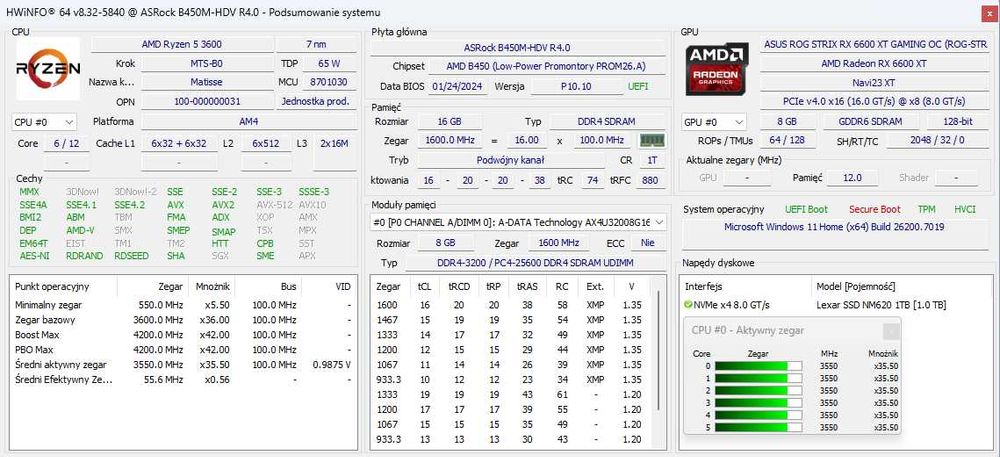Click the tCL column header
This screenshot has height=457, width=1000.
click(x=424, y=287)
